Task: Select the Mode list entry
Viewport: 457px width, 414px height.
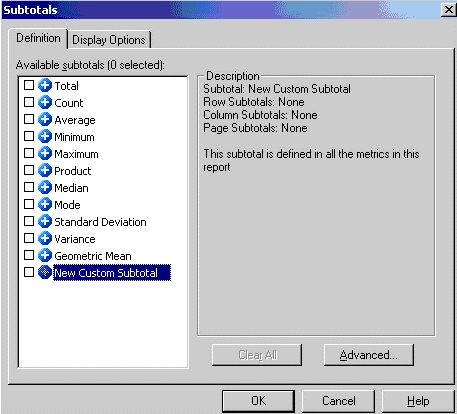Action: point(67,205)
